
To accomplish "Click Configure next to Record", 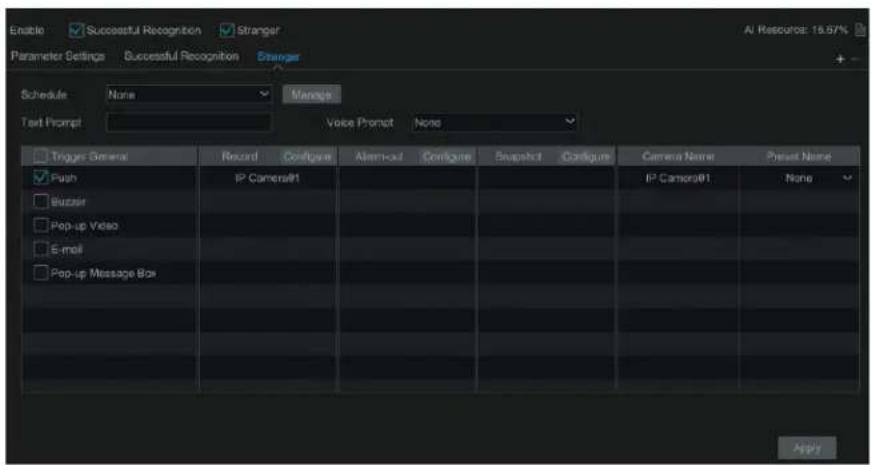I will (307, 157).
